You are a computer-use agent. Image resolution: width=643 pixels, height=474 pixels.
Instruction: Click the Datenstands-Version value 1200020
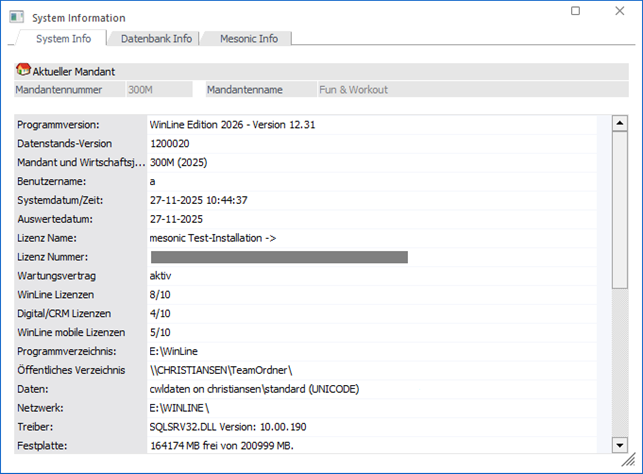click(170, 143)
